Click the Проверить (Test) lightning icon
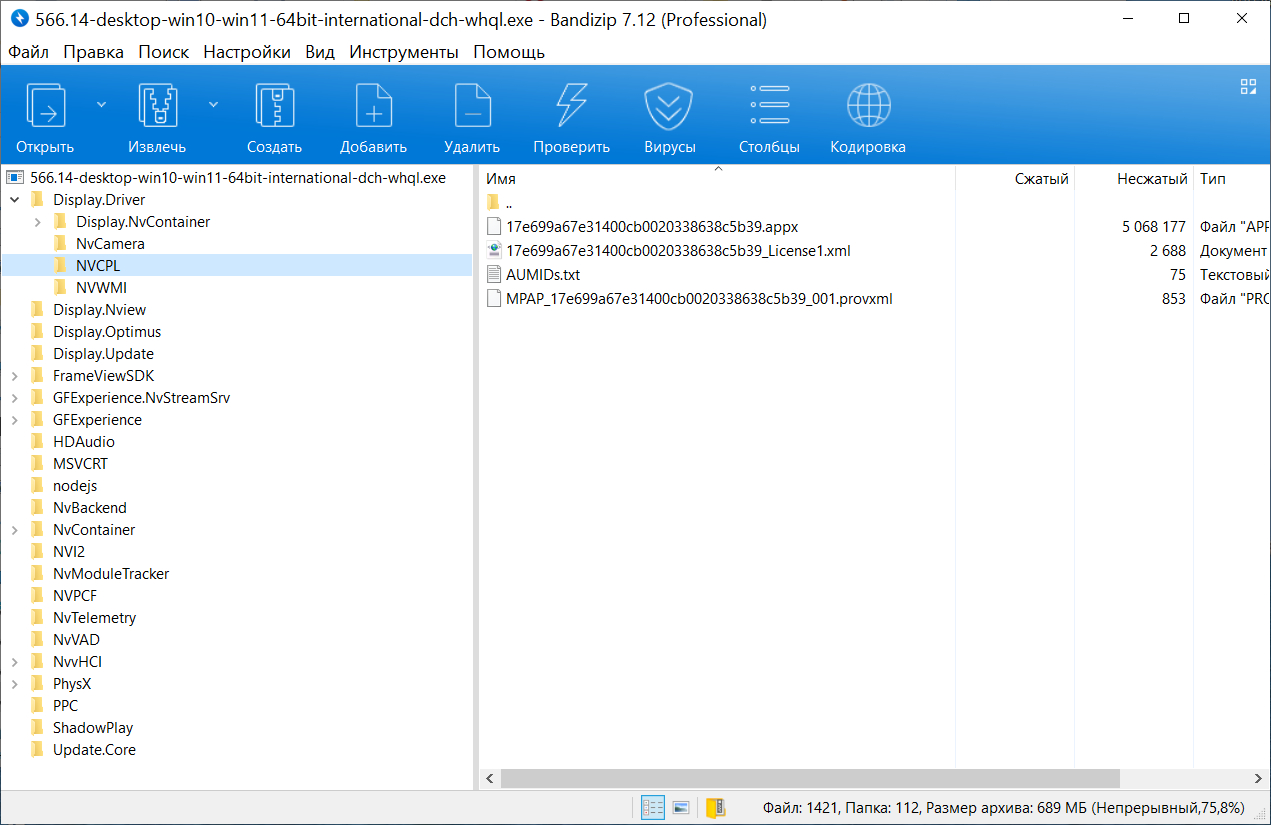Screen dimensions: 1271x825 pyautogui.click(x=571, y=104)
